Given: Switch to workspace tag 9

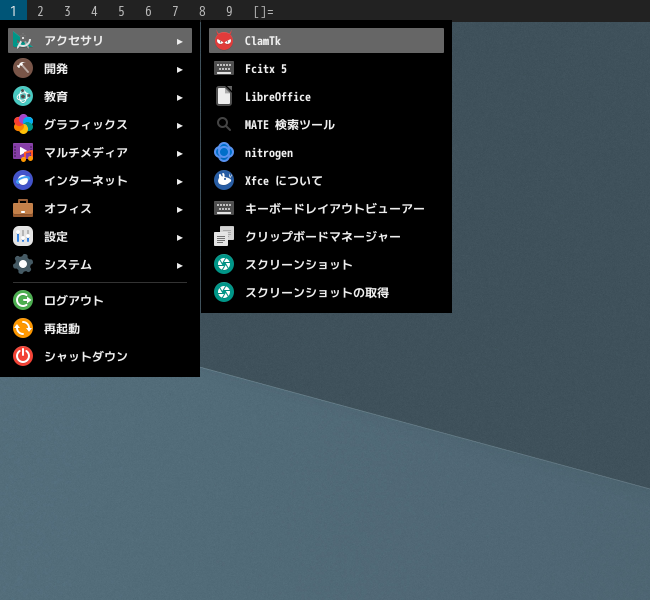Looking at the screenshot, I should [x=229, y=11].
